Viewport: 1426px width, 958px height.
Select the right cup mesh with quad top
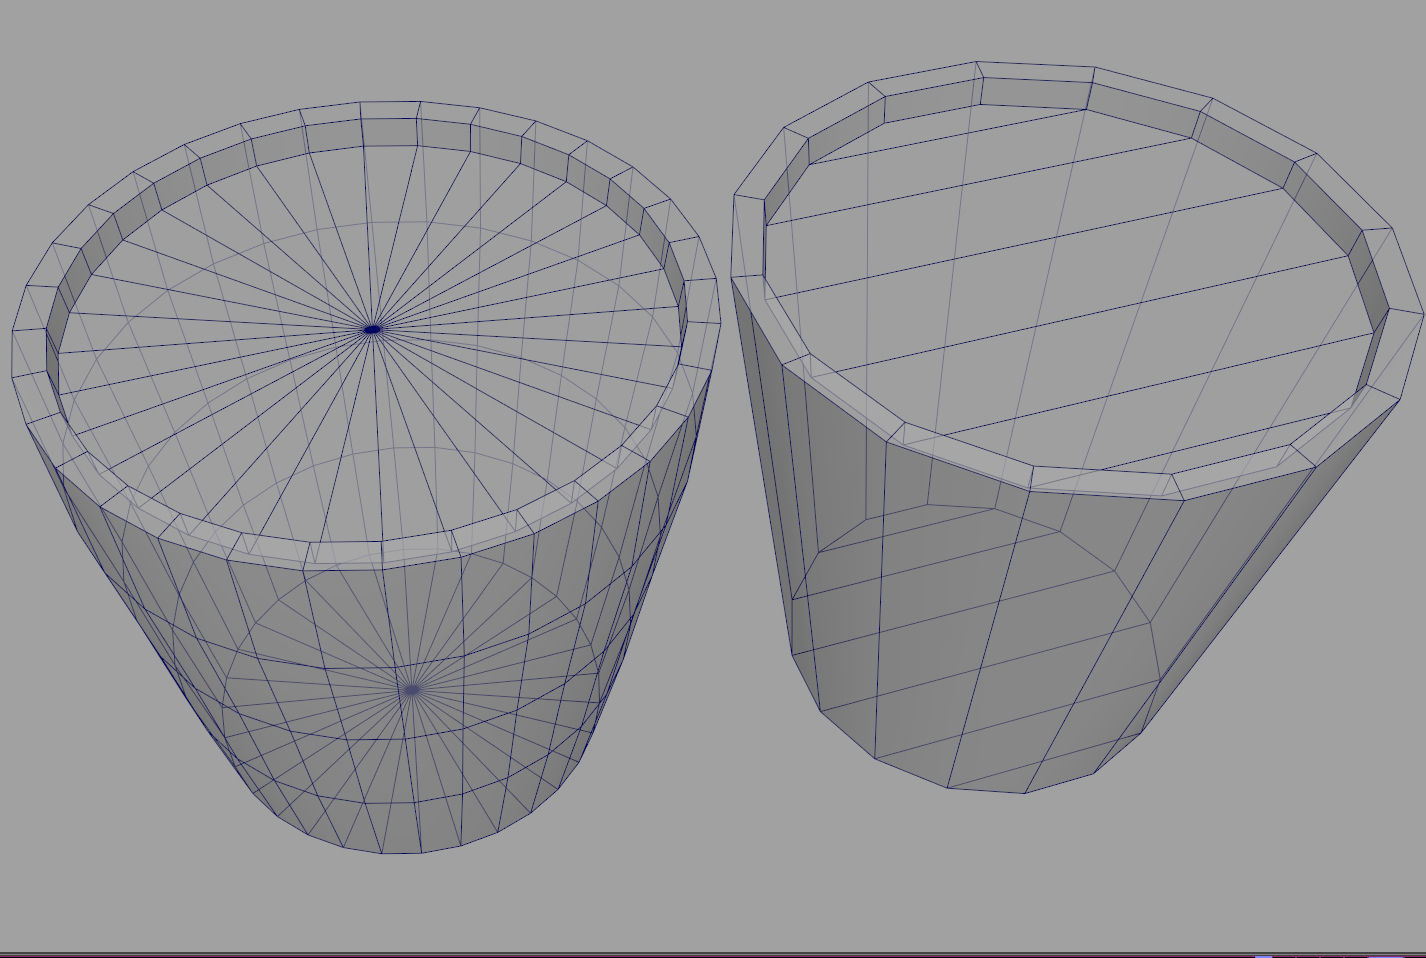tap(1076, 427)
